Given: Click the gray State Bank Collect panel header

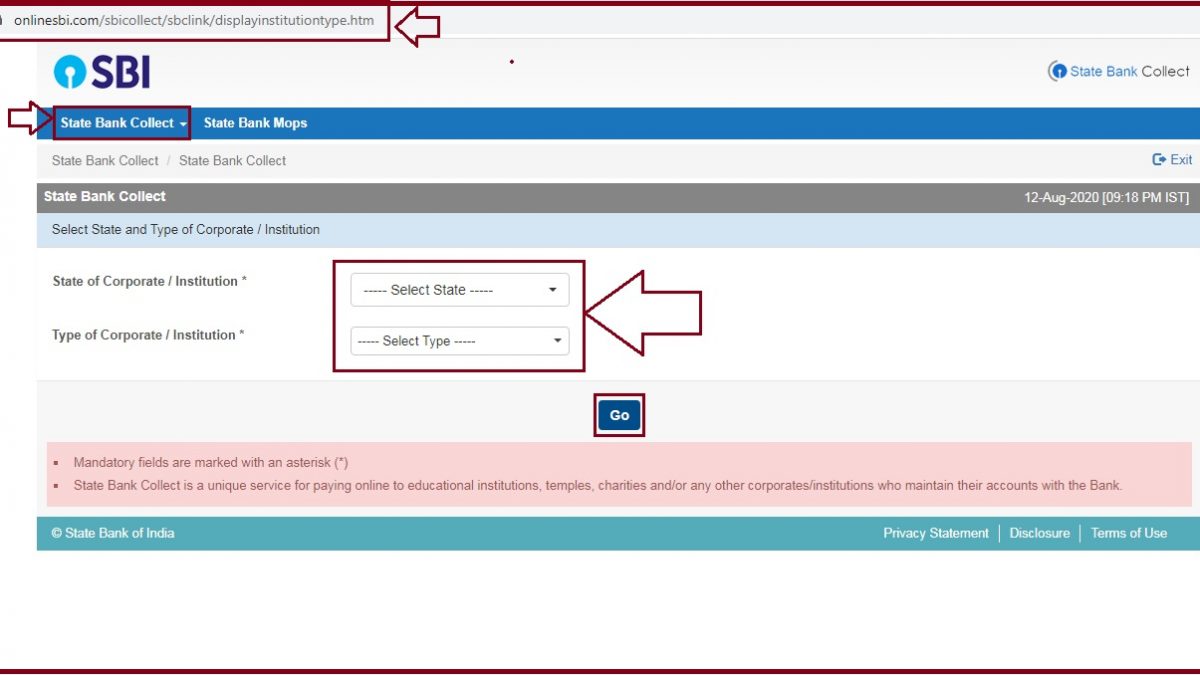Looking at the screenshot, I should click(x=105, y=196).
